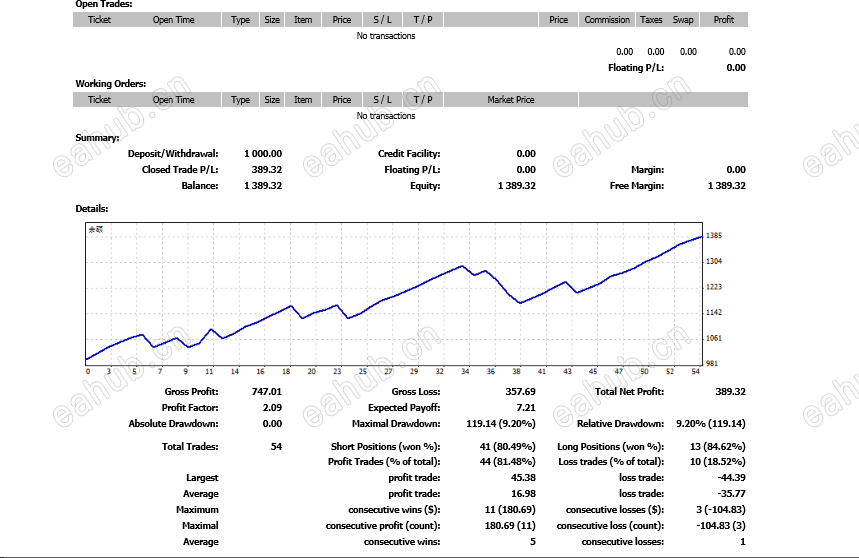
Task: Select the S / L header in Working Orders
Action: pyautogui.click(x=382, y=100)
